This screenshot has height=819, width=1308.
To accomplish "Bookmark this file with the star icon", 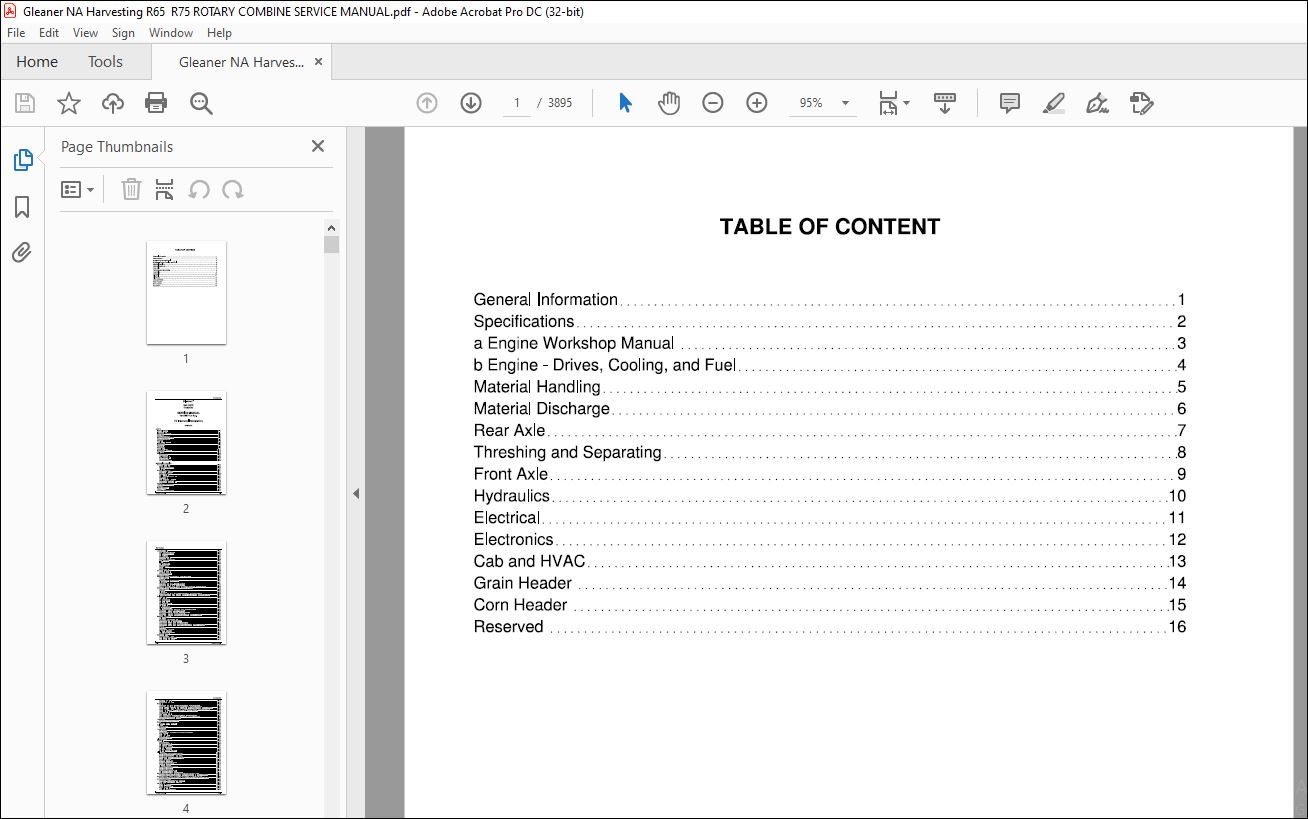I will [68, 103].
